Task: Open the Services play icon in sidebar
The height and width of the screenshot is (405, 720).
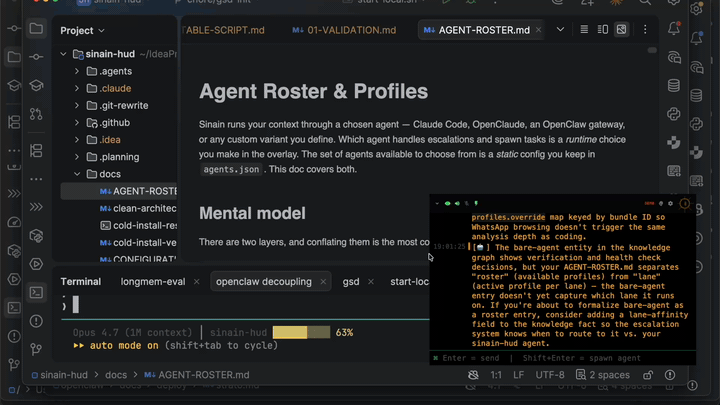Action: [x=36, y=264]
